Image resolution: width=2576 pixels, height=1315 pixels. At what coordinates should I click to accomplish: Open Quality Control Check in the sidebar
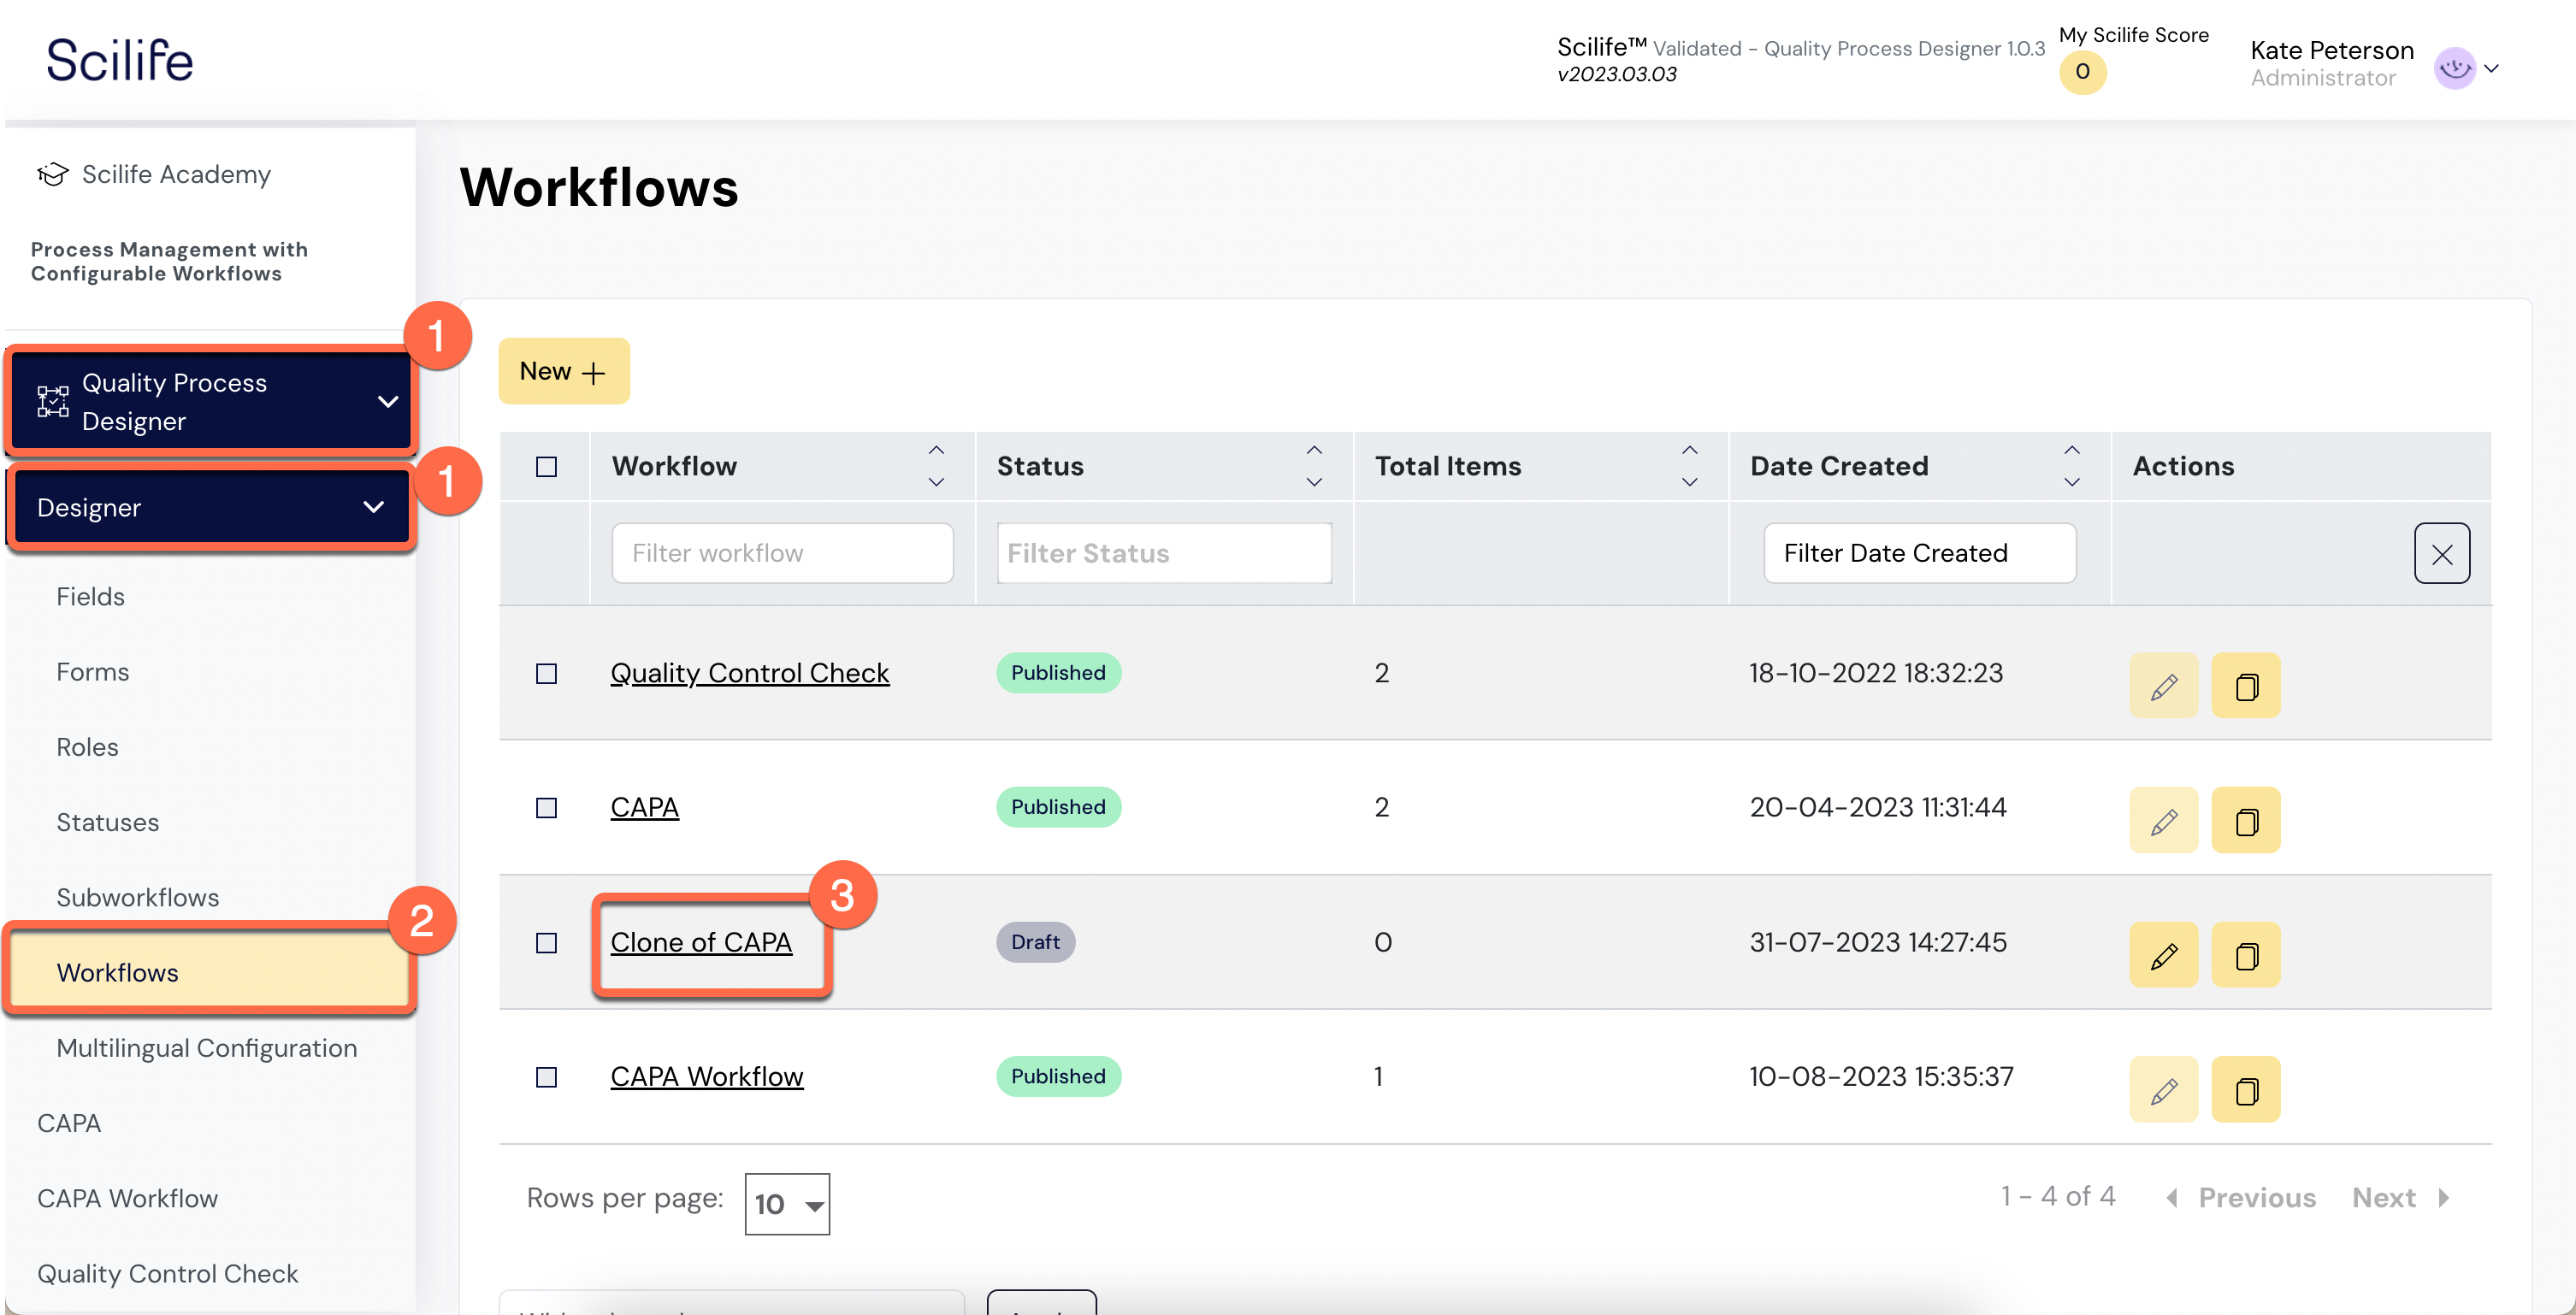(167, 1273)
